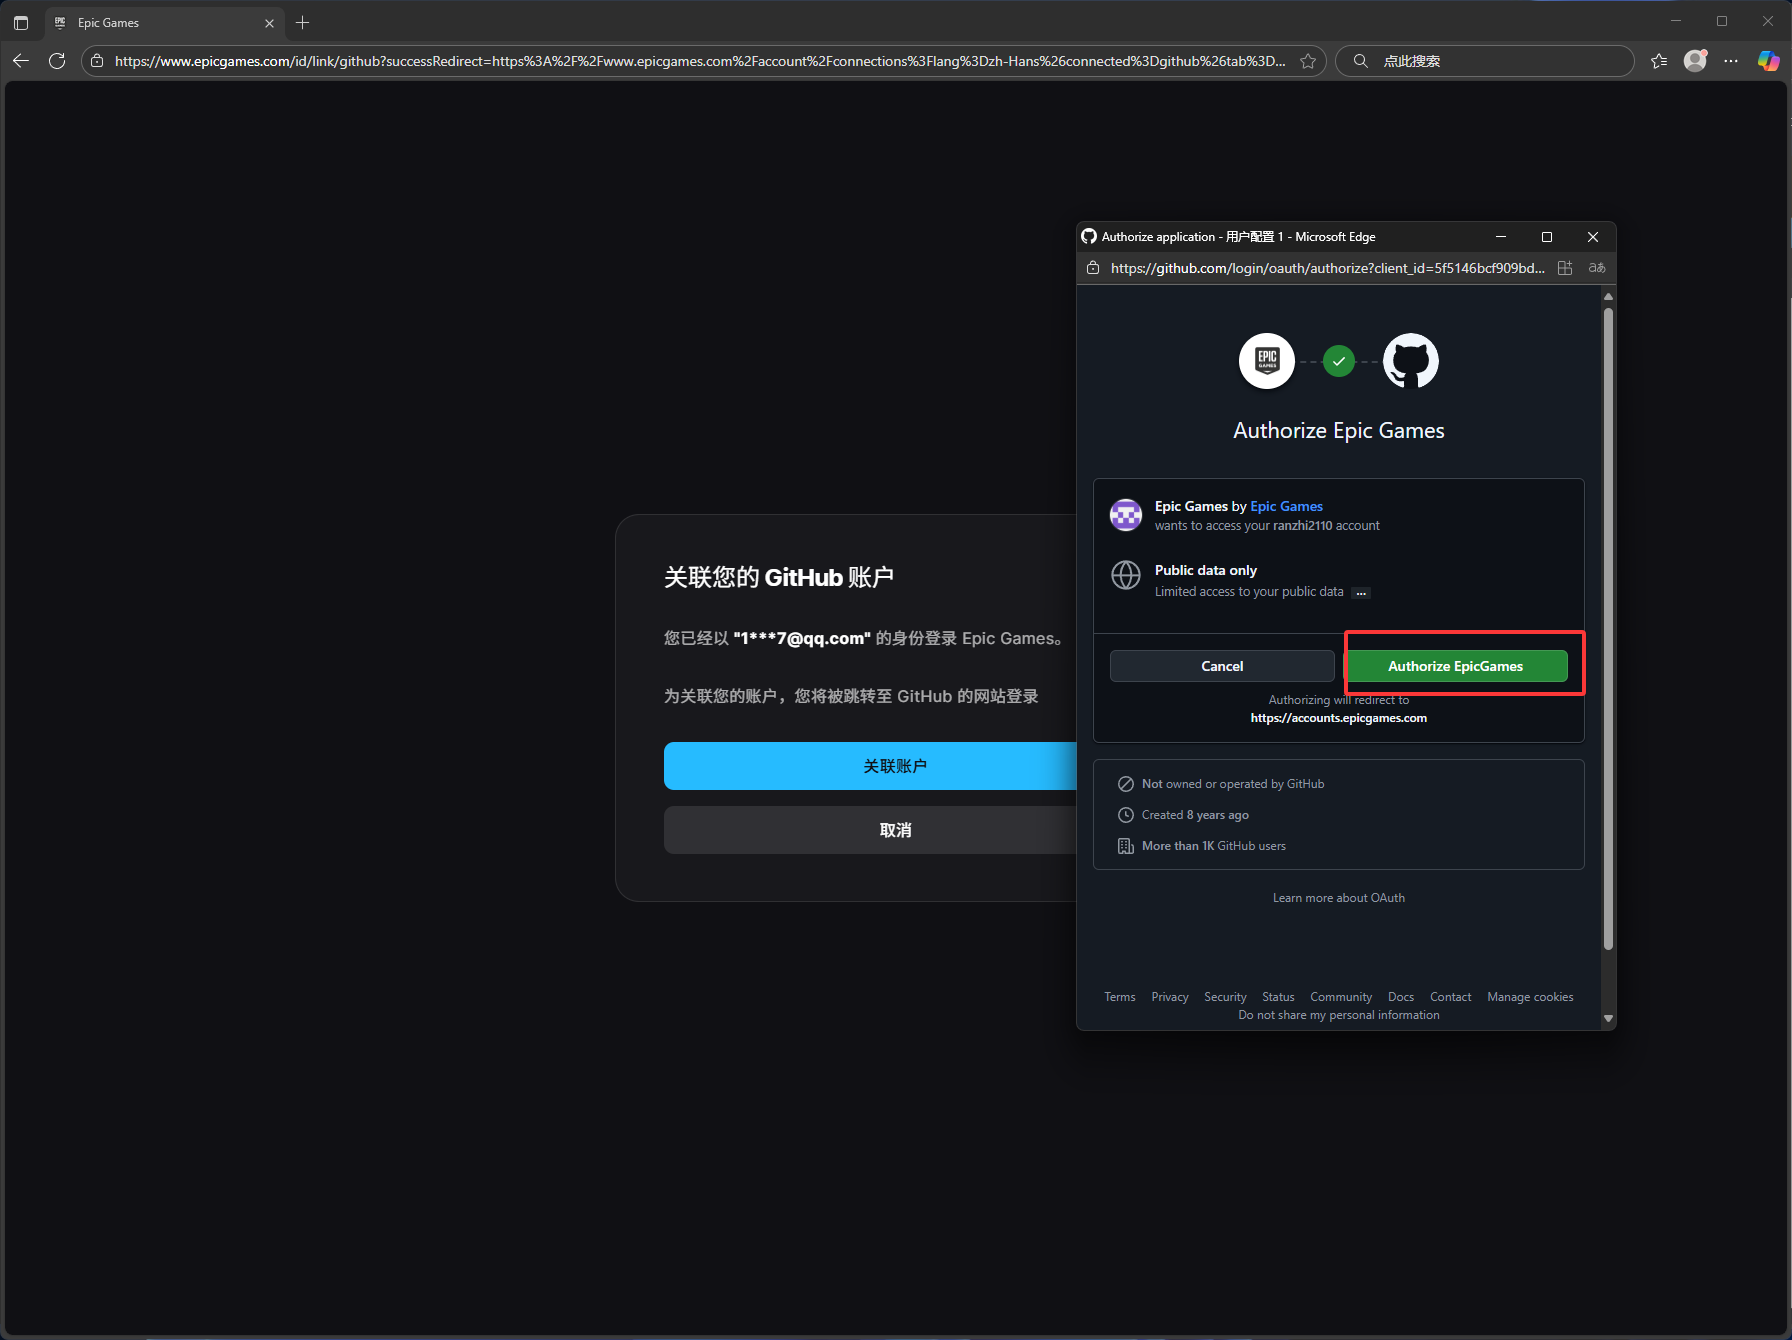Screen dimensions: 1792x1340
Task: Click the popup scrollbar down arrow
Action: coord(1608,1018)
